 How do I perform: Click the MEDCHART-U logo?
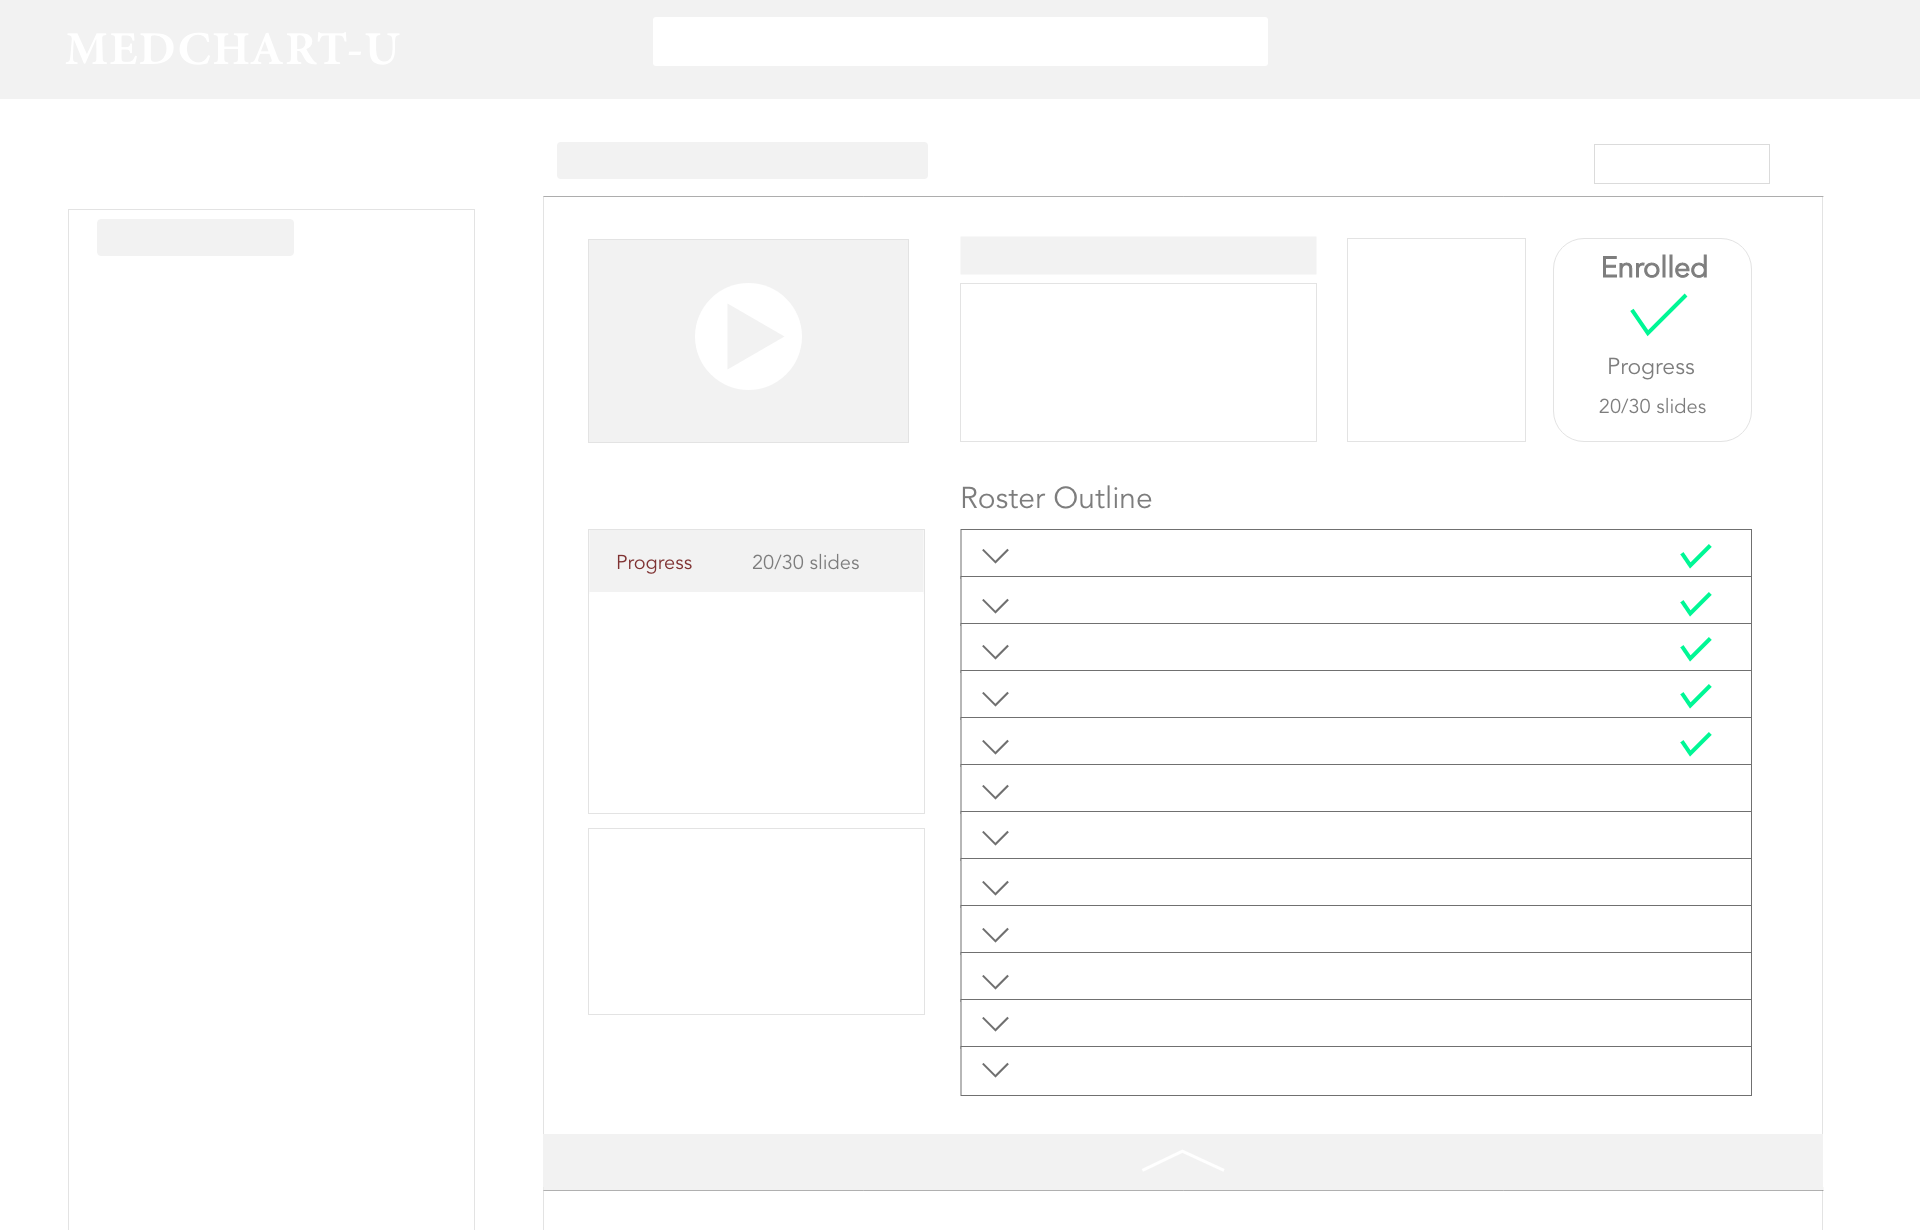pos(232,49)
